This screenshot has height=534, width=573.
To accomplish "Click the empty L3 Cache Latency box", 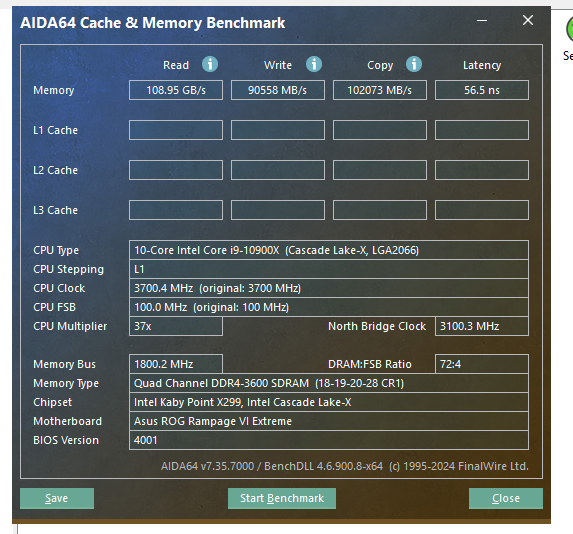I will [482, 210].
